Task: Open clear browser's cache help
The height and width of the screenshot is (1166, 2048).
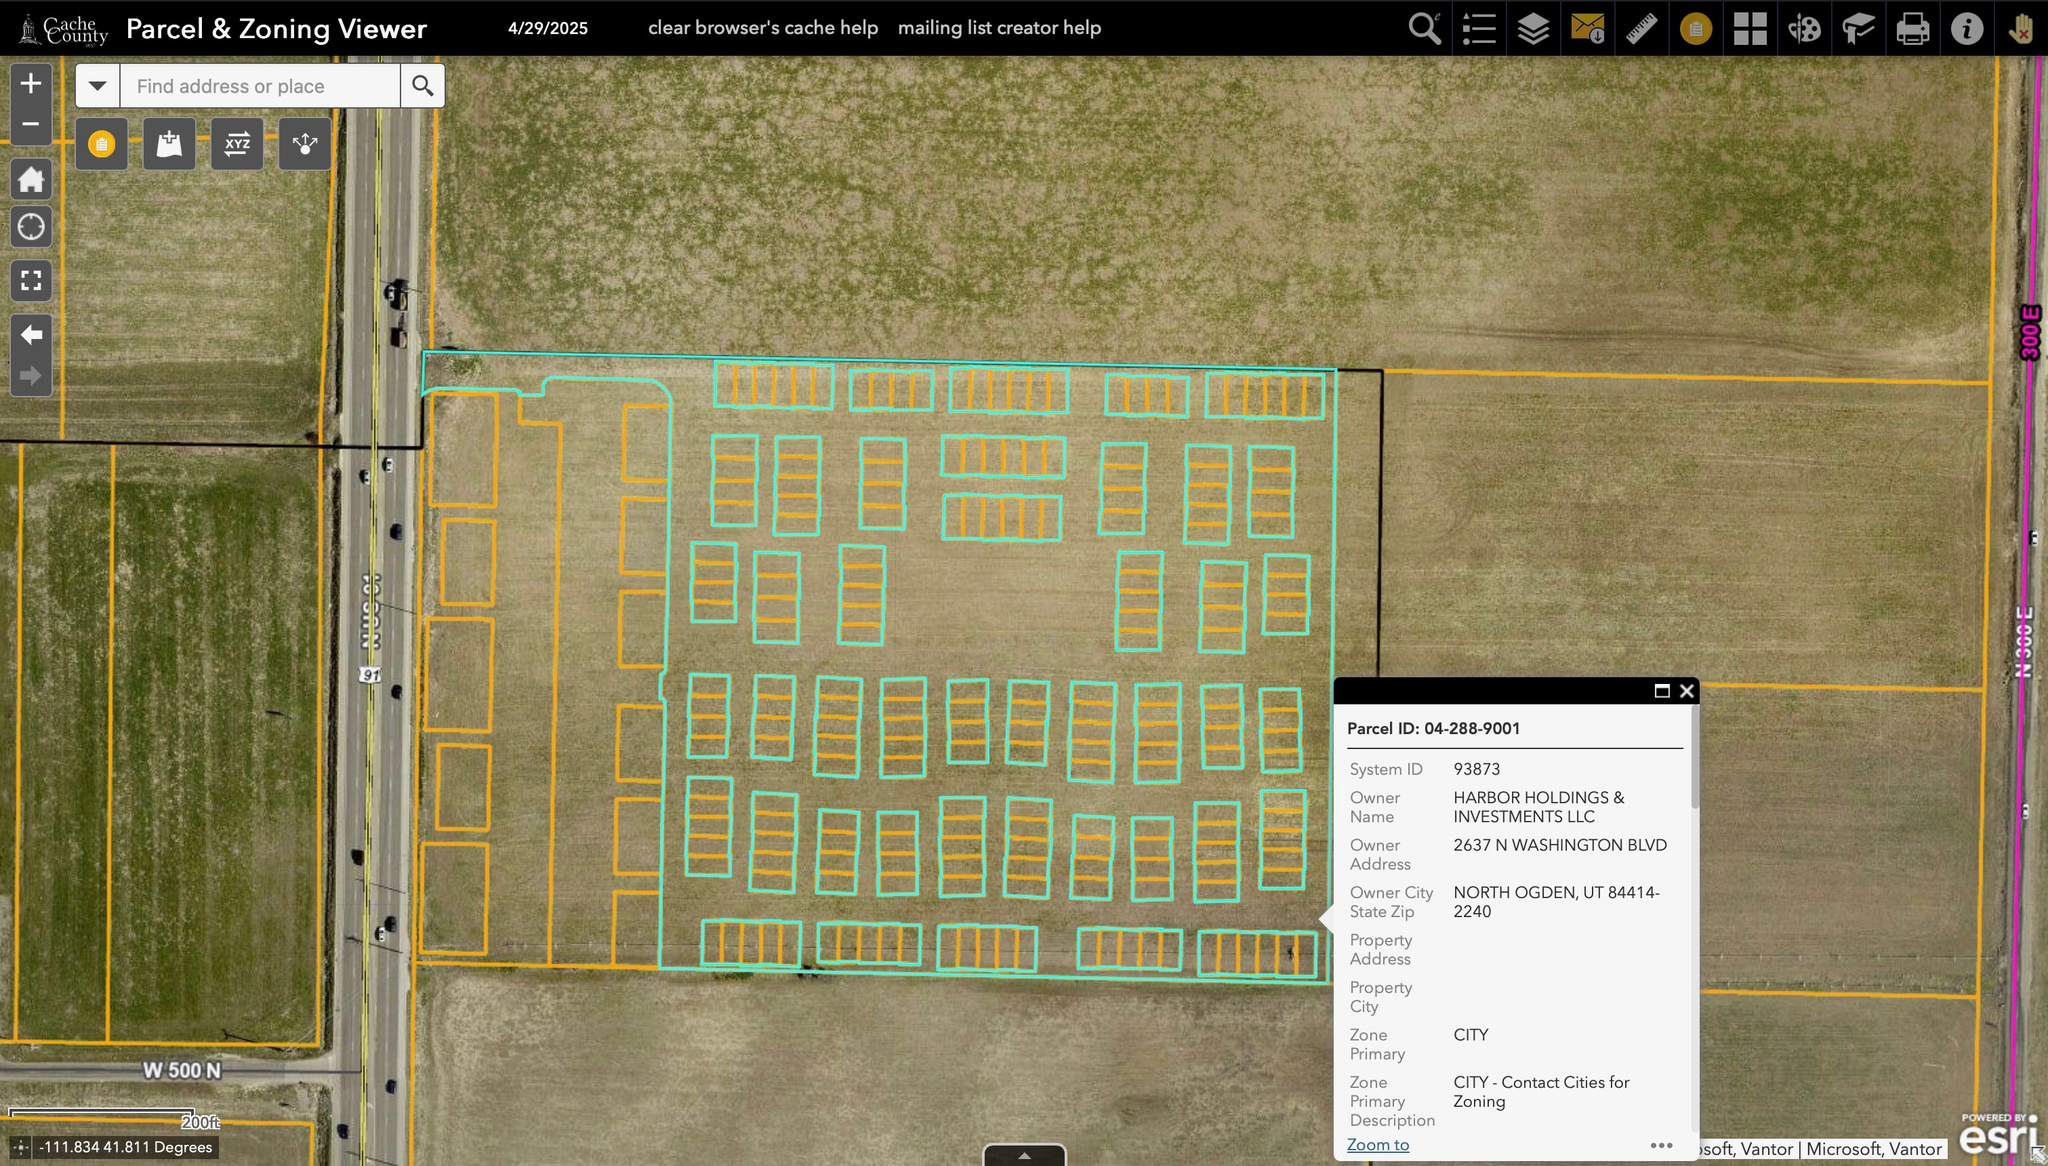Action: pyautogui.click(x=762, y=28)
